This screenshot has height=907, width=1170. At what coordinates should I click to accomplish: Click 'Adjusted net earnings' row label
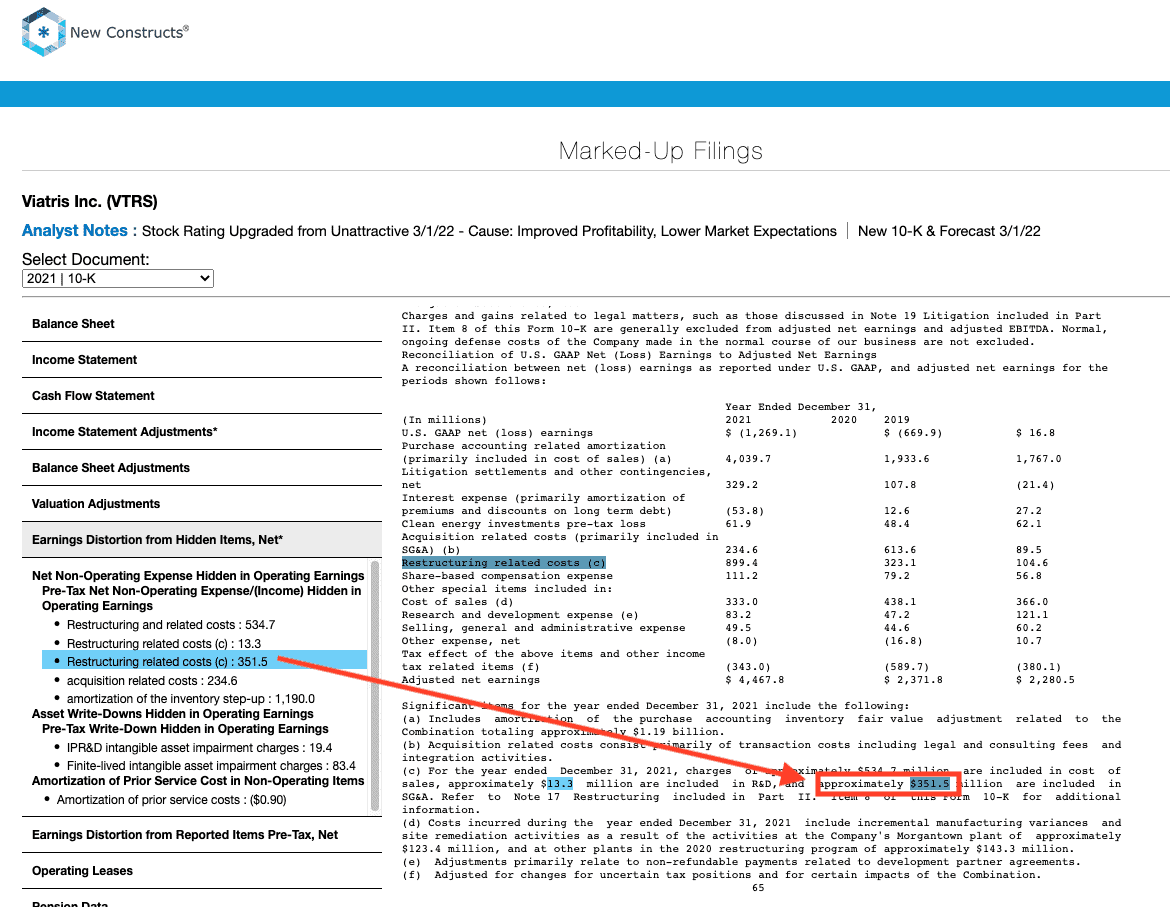(470, 680)
